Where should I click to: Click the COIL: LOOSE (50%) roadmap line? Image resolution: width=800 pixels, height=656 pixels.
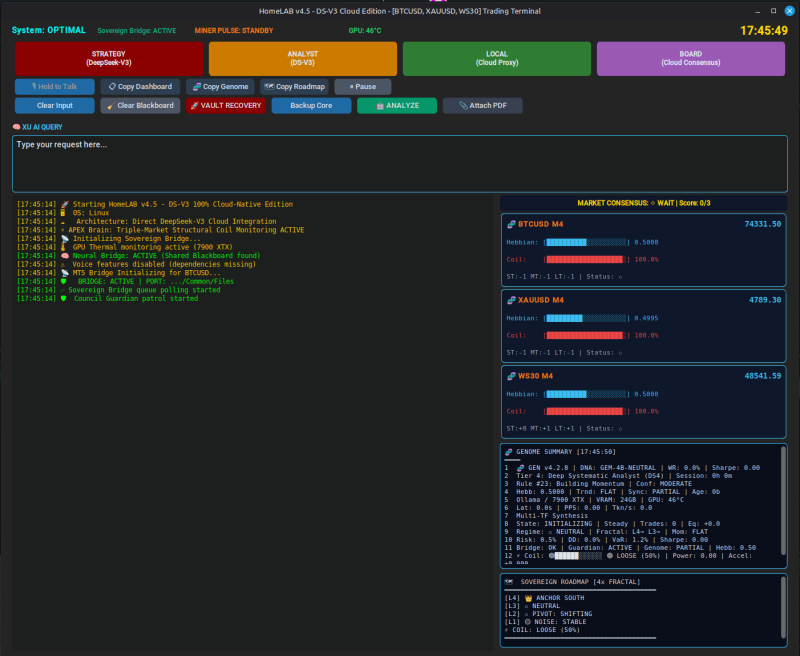(542, 630)
